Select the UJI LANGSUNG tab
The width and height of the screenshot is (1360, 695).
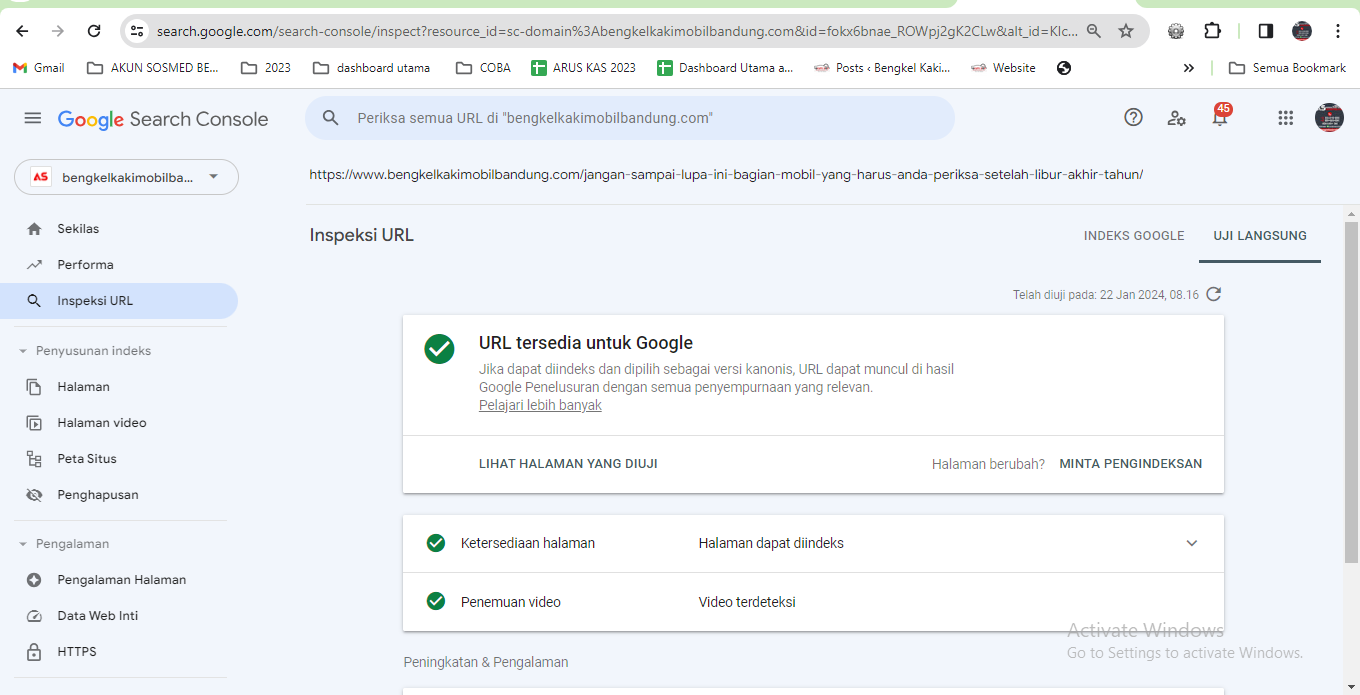[x=1260, y=236]
